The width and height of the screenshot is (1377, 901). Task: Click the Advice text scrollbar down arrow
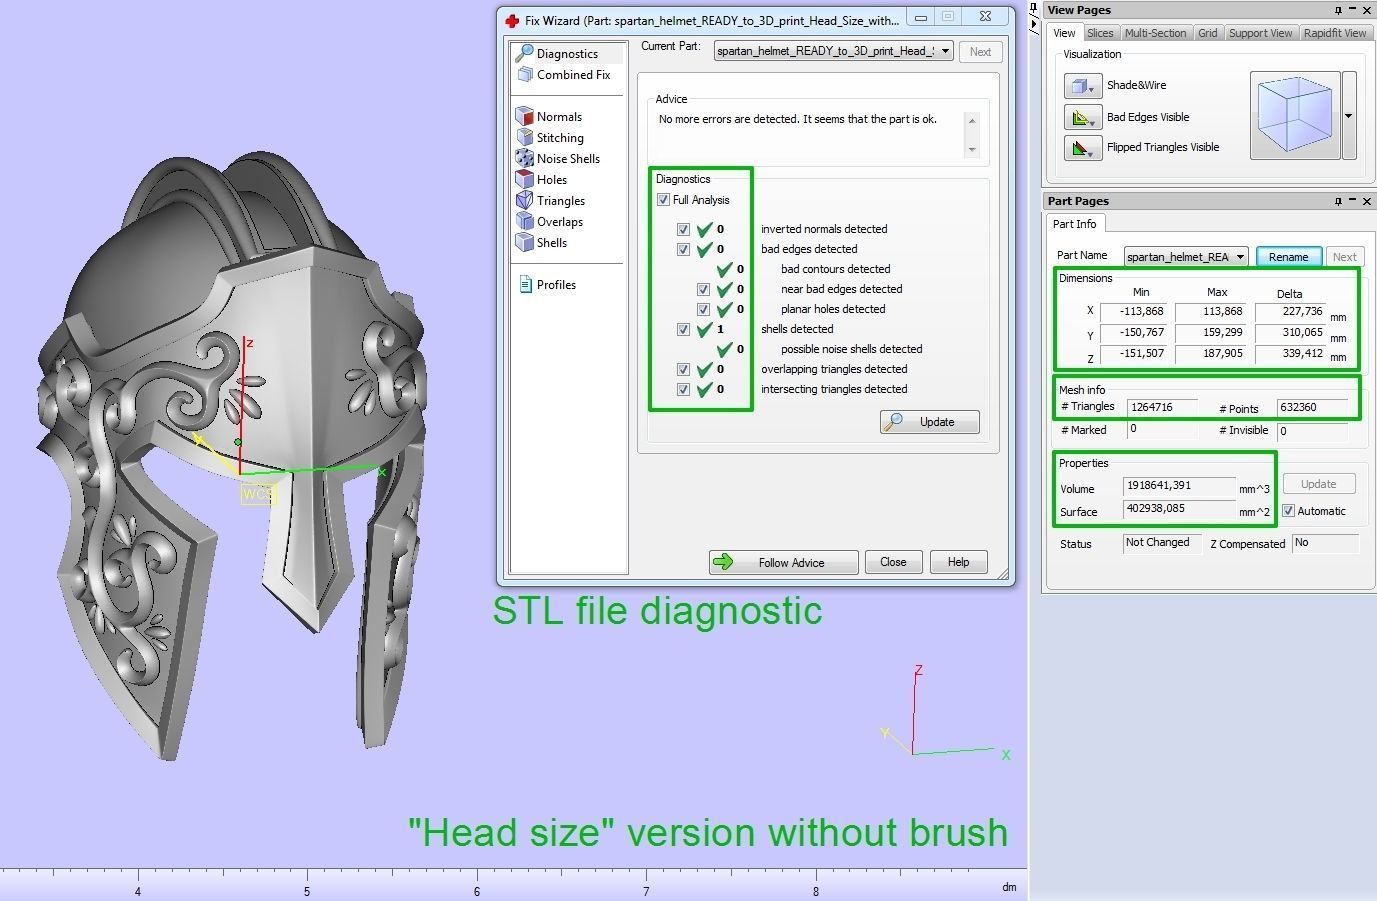(971, 150)
